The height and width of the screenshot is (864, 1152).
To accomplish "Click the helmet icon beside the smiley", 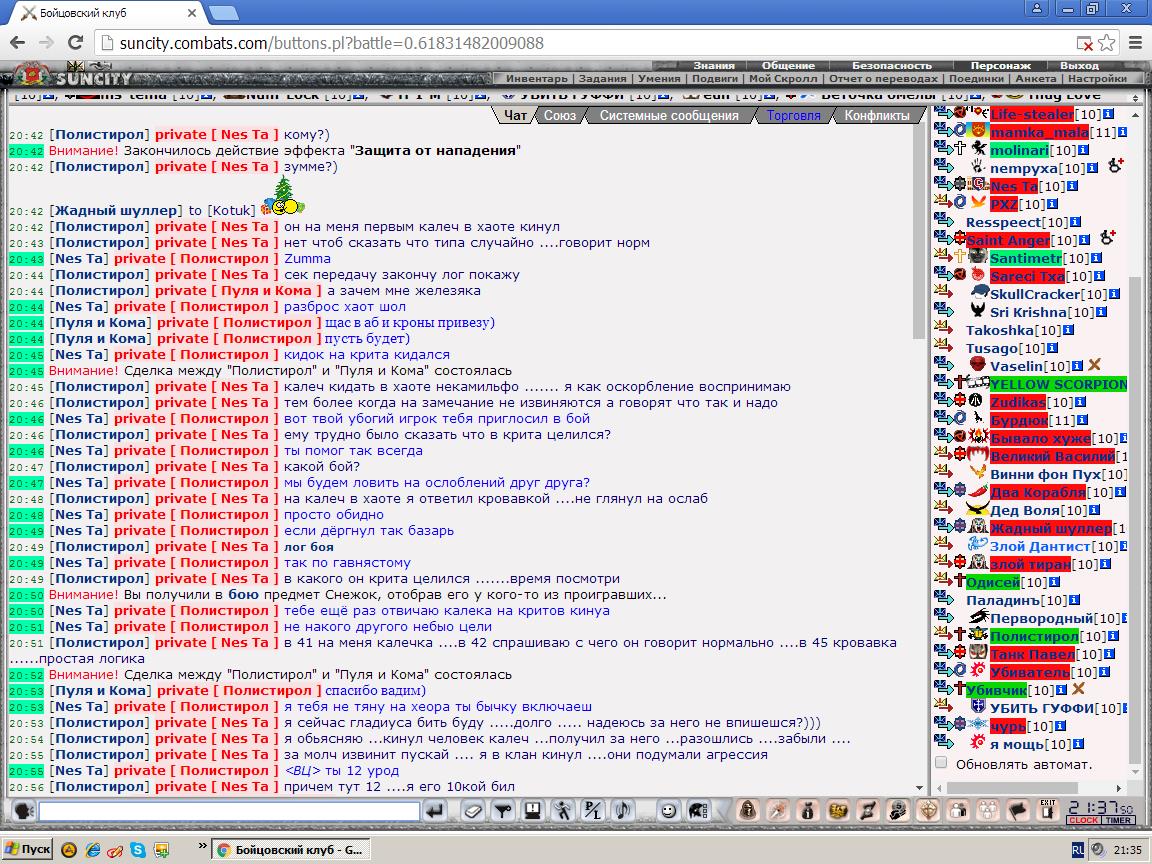I will (x=698, y=810).
